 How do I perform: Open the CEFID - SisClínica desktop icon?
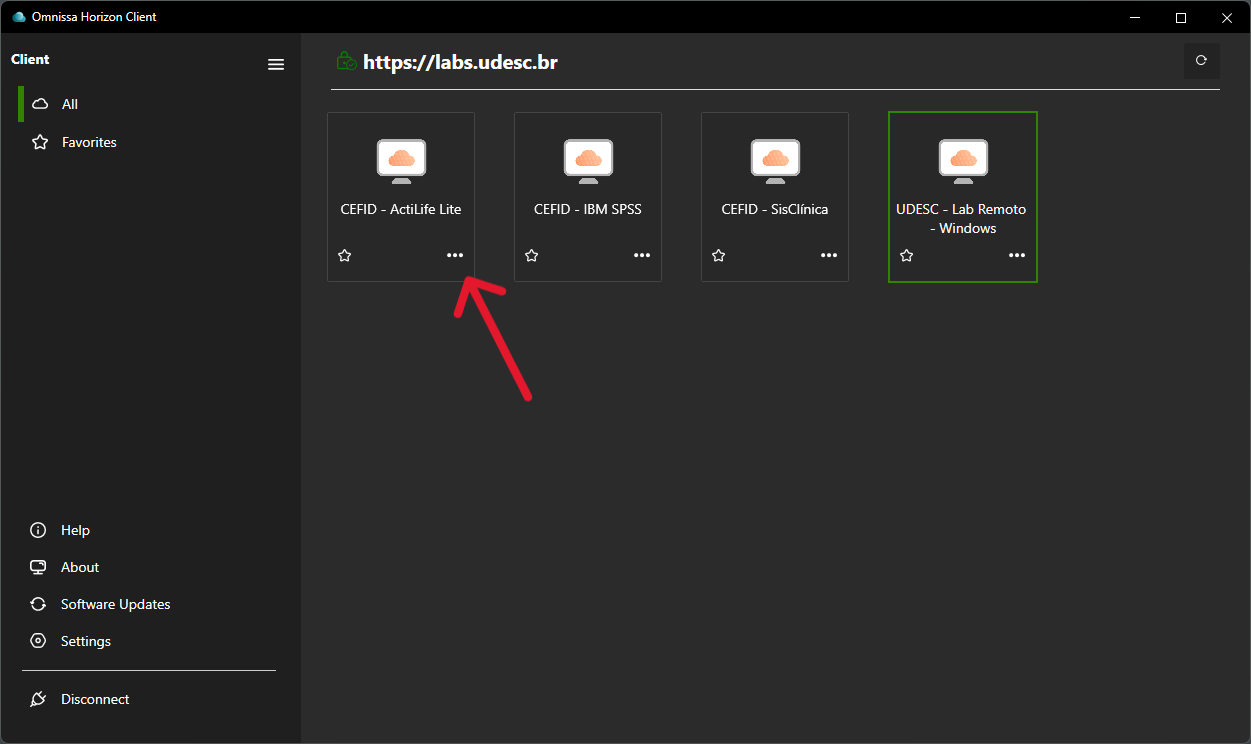point(775,161)
